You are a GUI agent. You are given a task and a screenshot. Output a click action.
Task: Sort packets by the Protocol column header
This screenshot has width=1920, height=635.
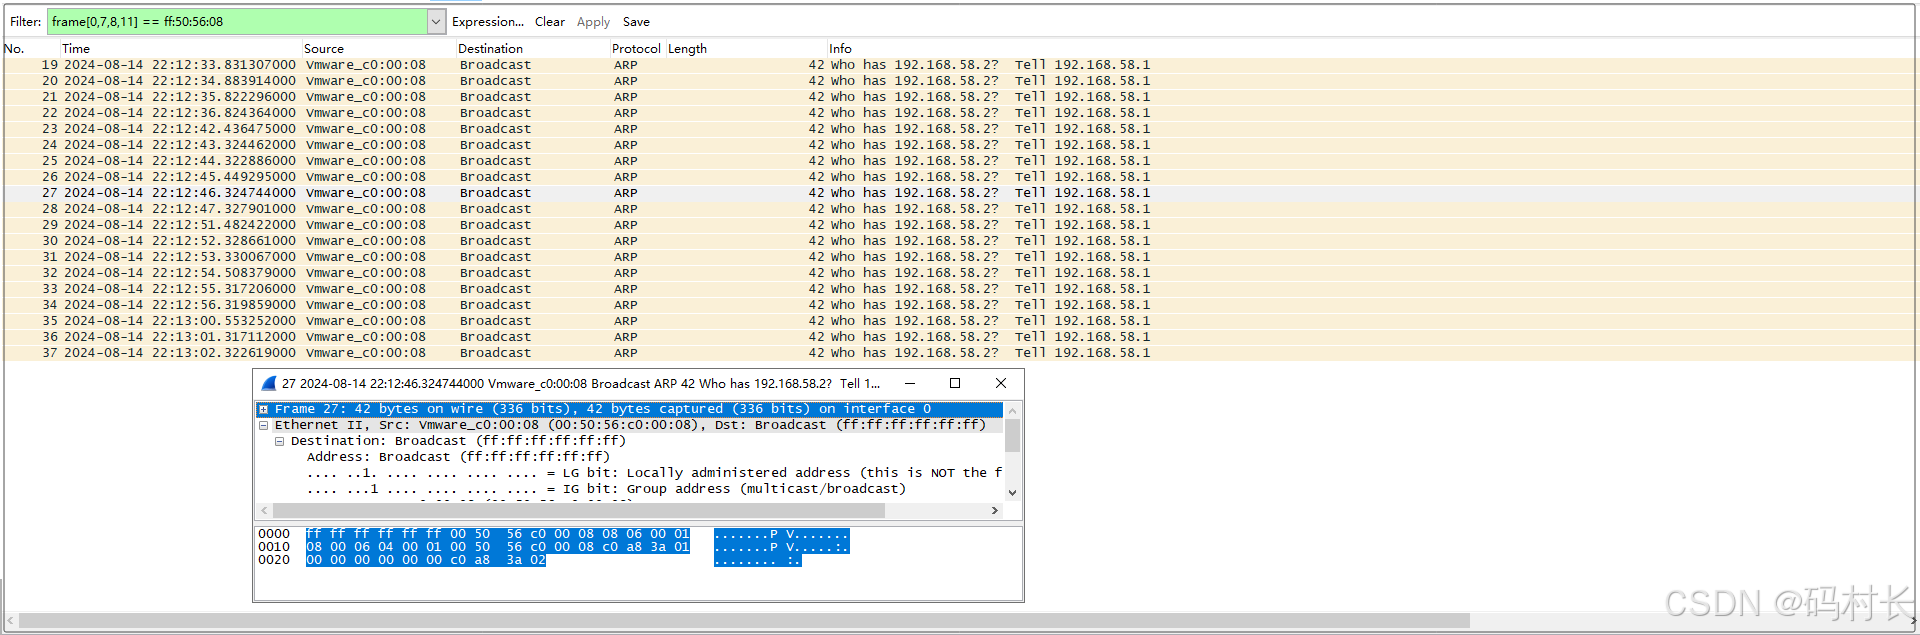tap(636, 48)
